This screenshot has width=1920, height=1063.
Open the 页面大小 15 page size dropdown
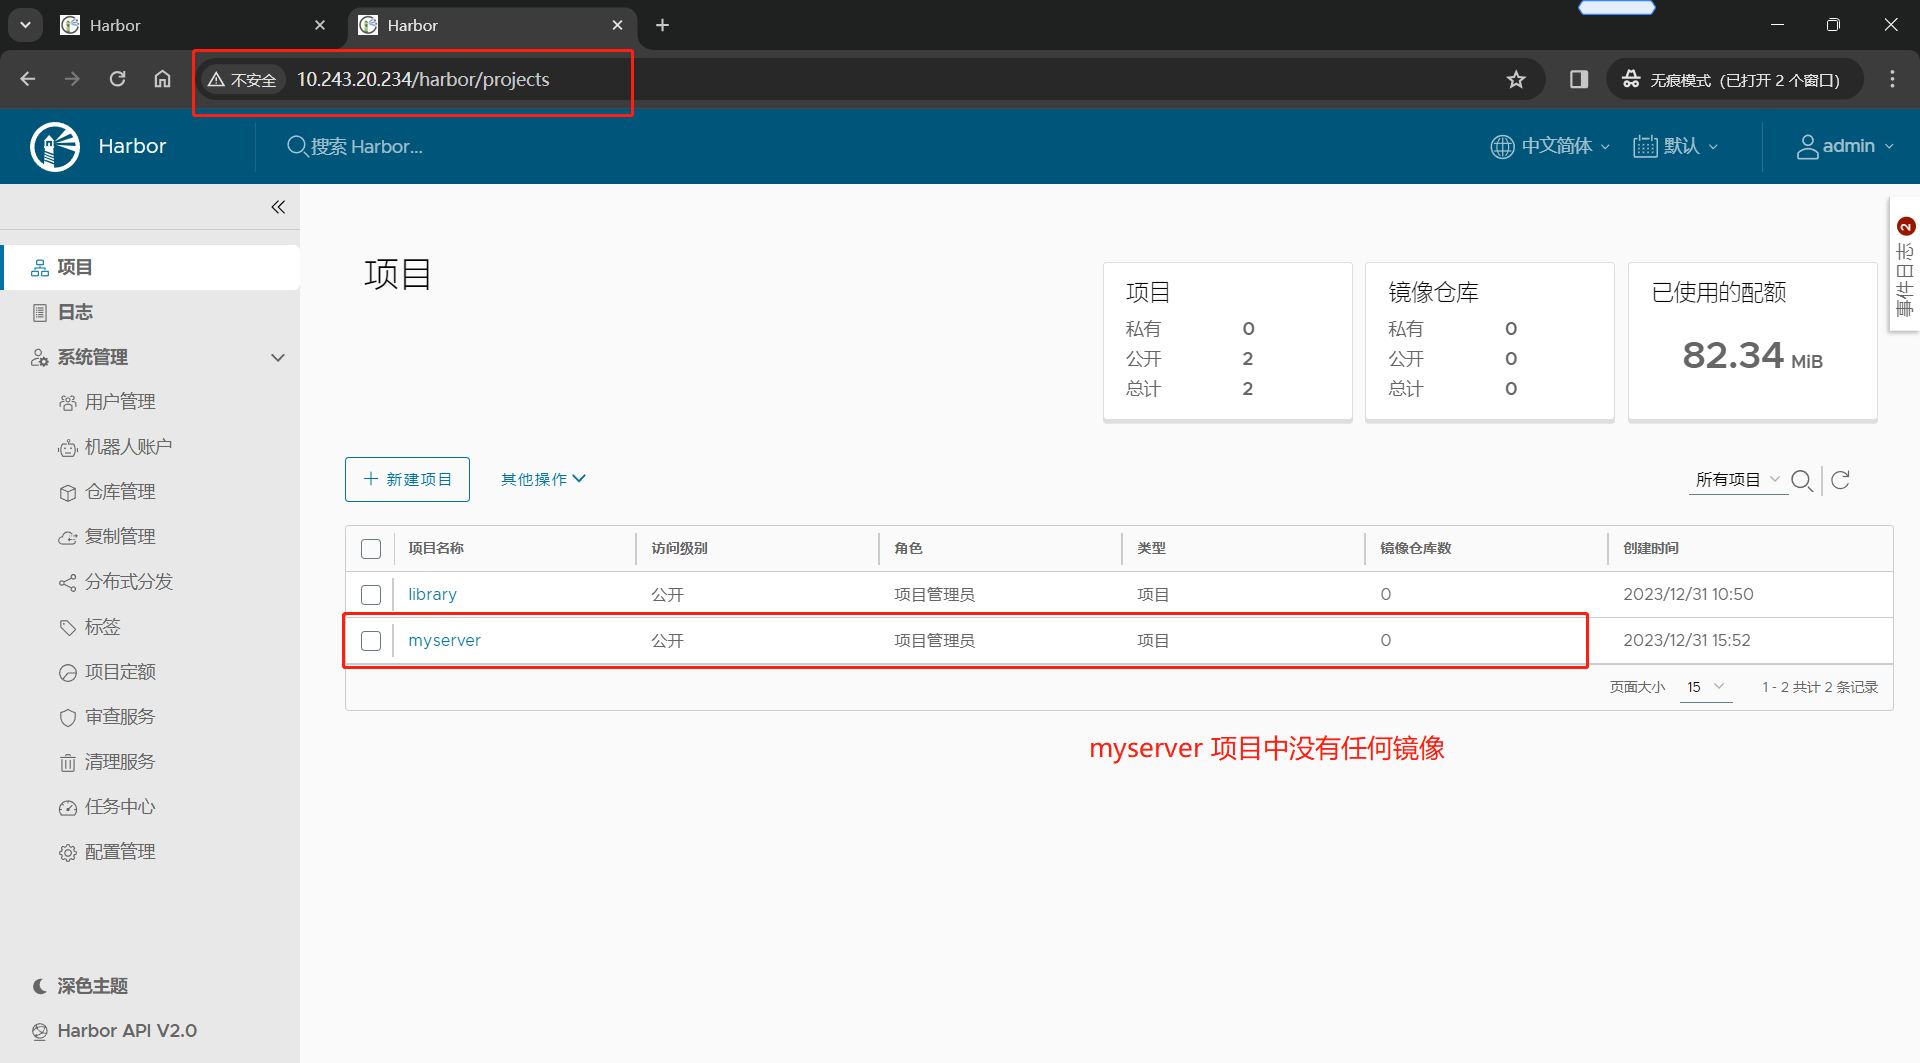[1705, 687]
